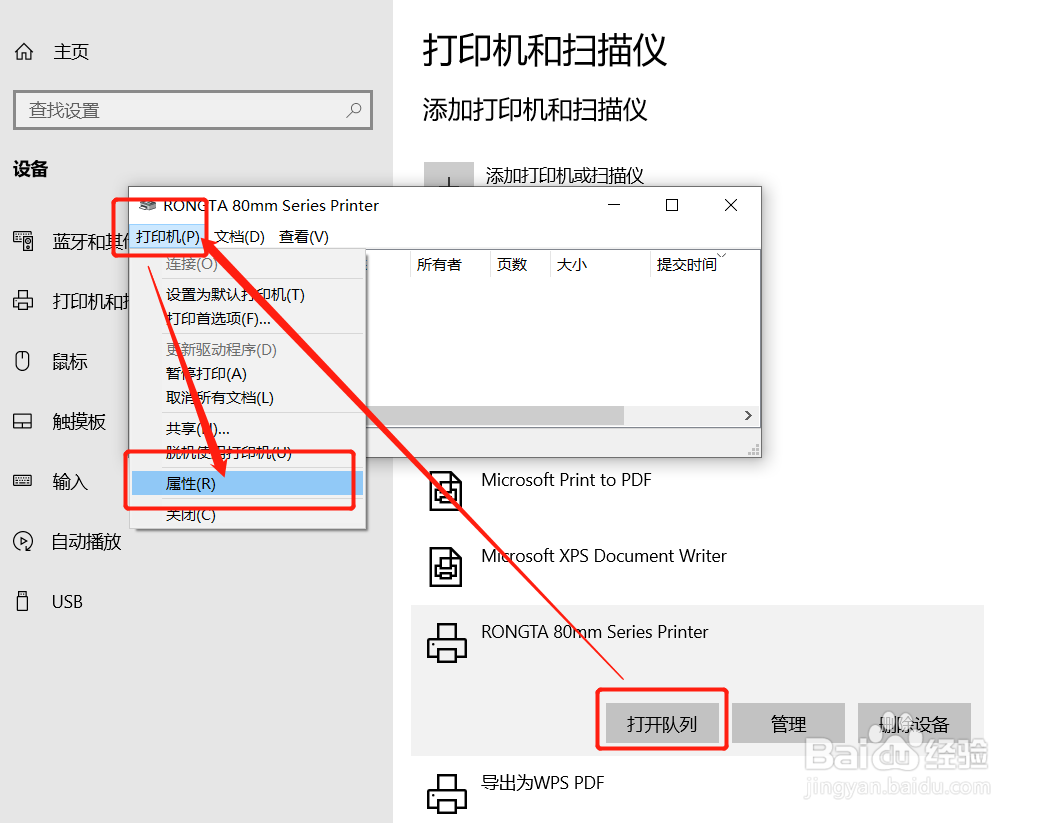The height and width of the screenshot is (823, 1048).
Task: Select Microsoft XPS Document Writer name
Action: [x=604, y=556]
